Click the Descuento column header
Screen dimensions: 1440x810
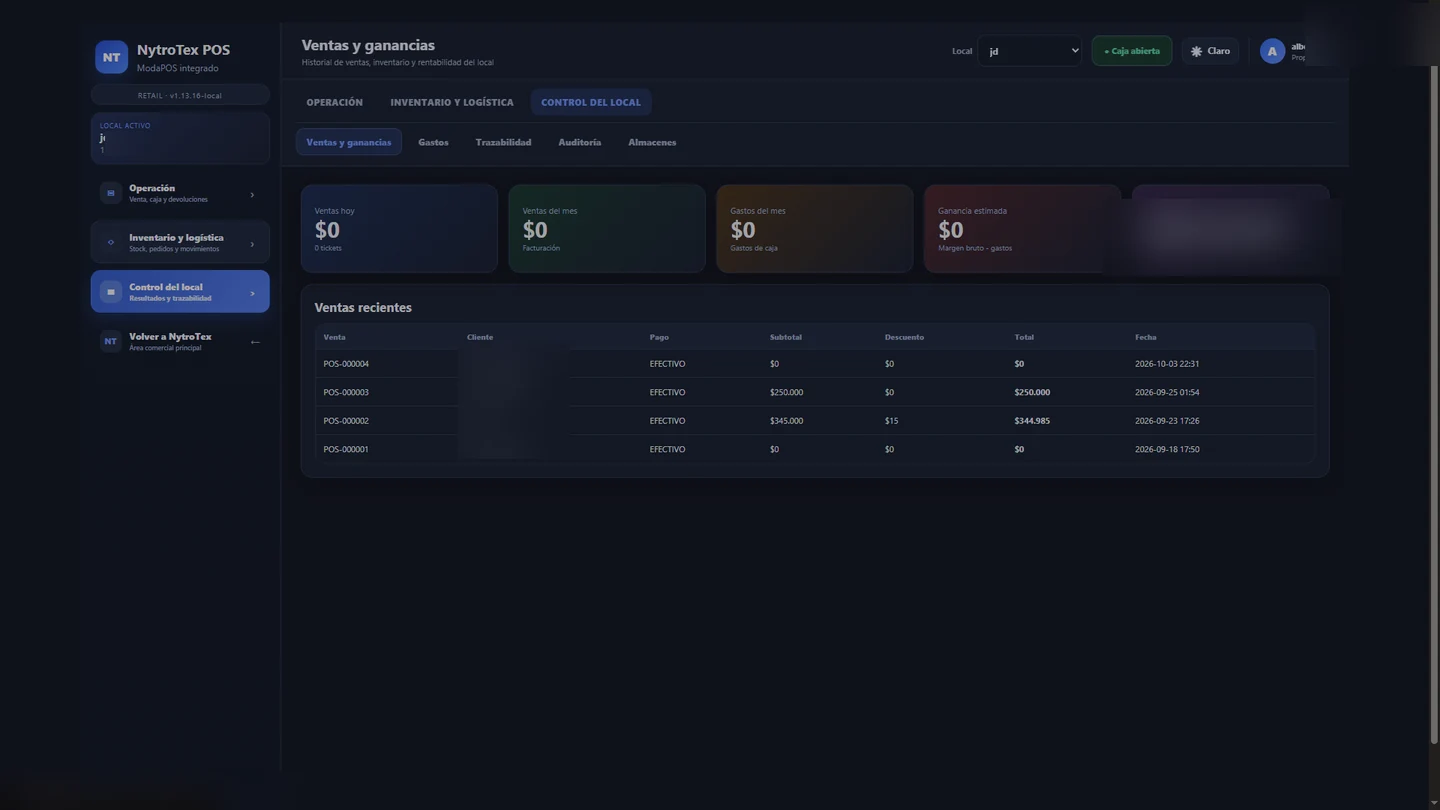click(904, 337)
